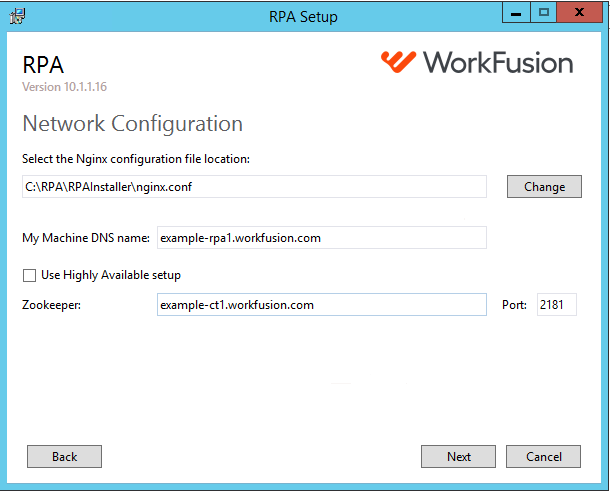Image resolution: width=610 pixels, height=492 pixels.
Task: Close the RPA Setup window
Action: tap(579, 13)
